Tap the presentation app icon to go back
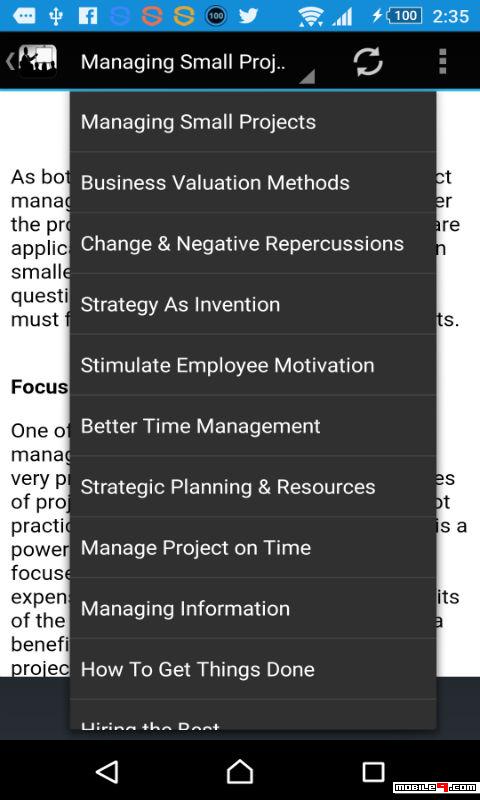The width and height of the screenshot is (480, 800). click(x=32, y=61)
